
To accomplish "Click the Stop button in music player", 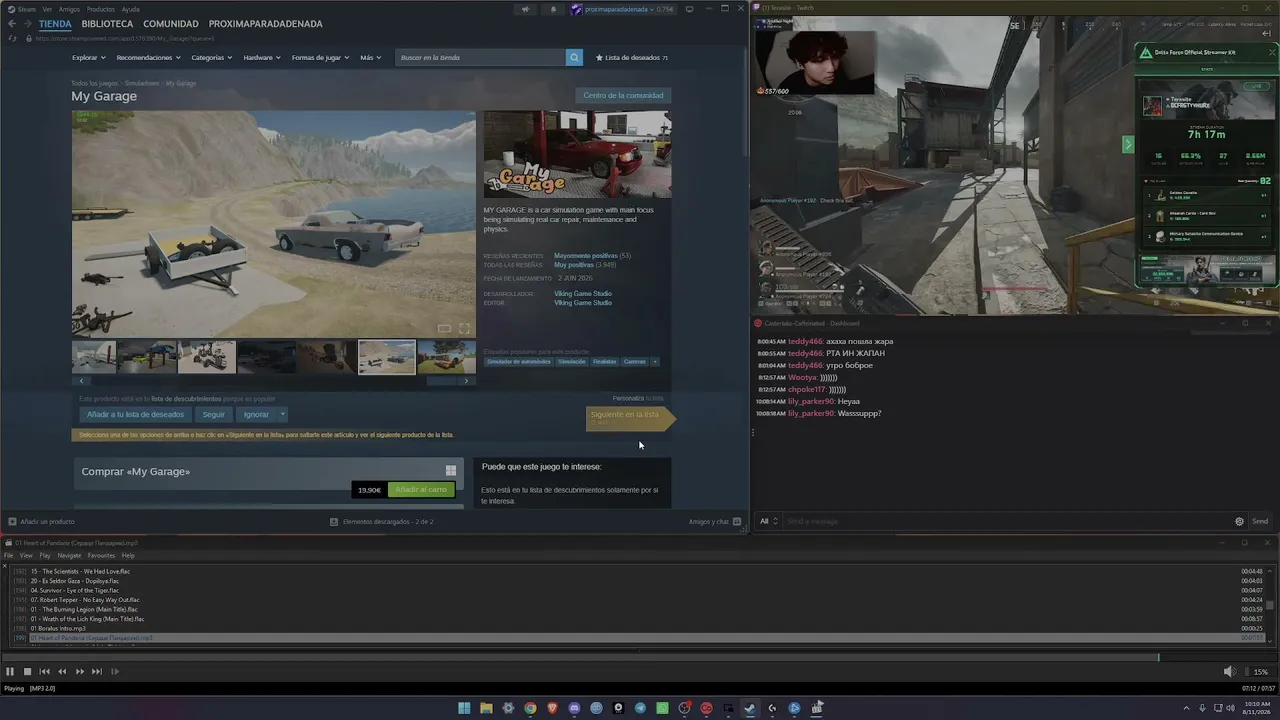I will (28, 672).
